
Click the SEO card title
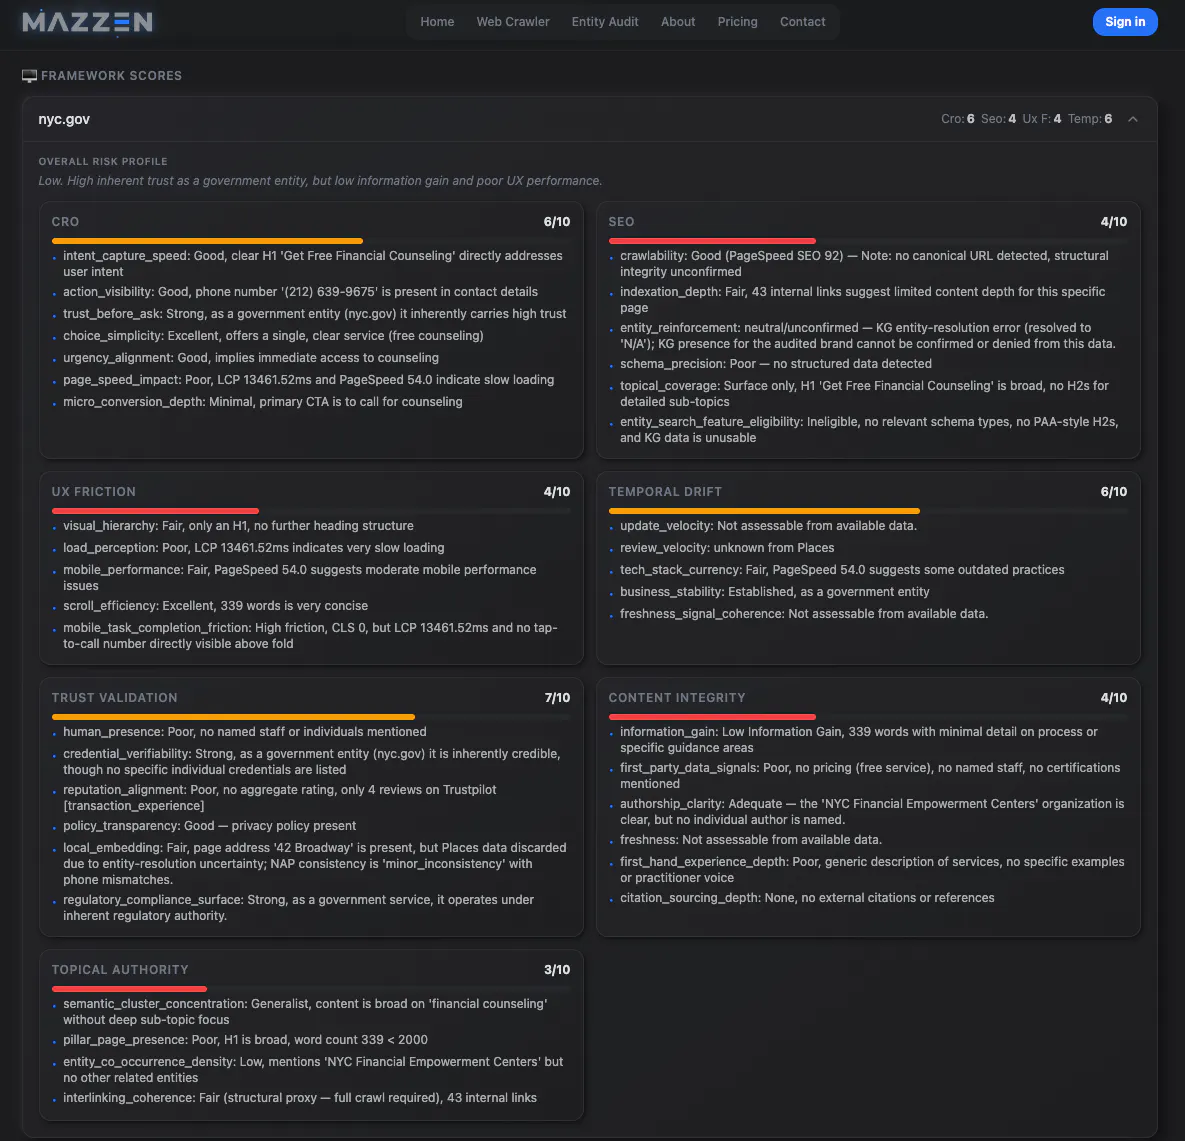pos(621,222)
